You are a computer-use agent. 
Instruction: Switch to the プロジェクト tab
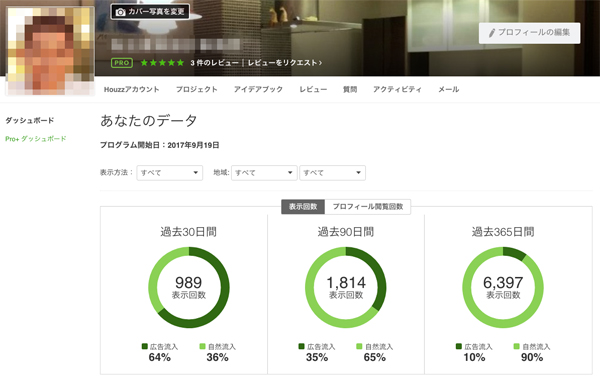(x=197, y=89)
